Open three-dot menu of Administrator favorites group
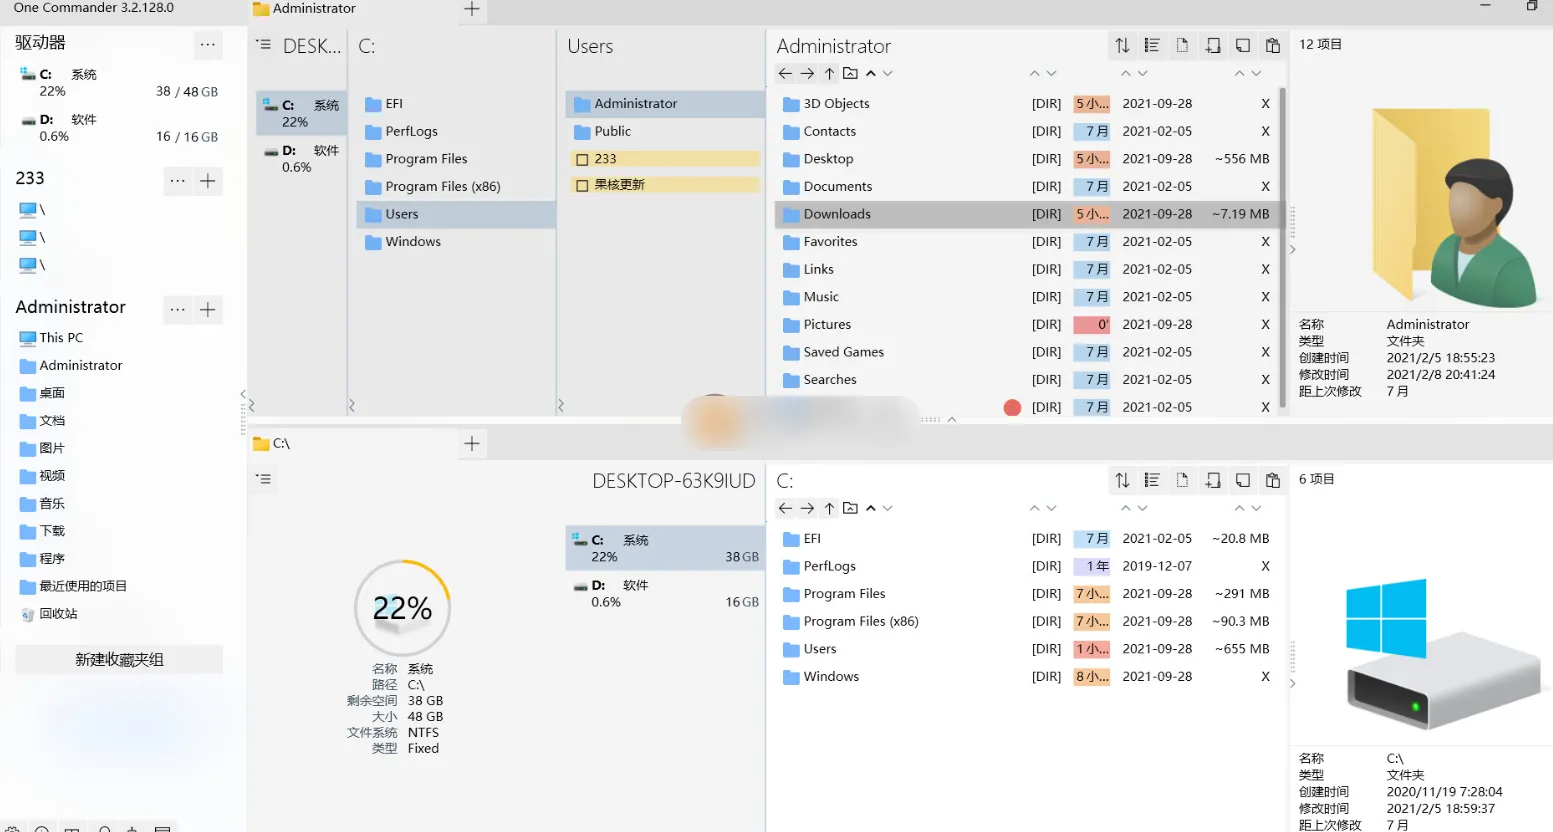Screen dimensions: 1553x832 click(177, 309)
